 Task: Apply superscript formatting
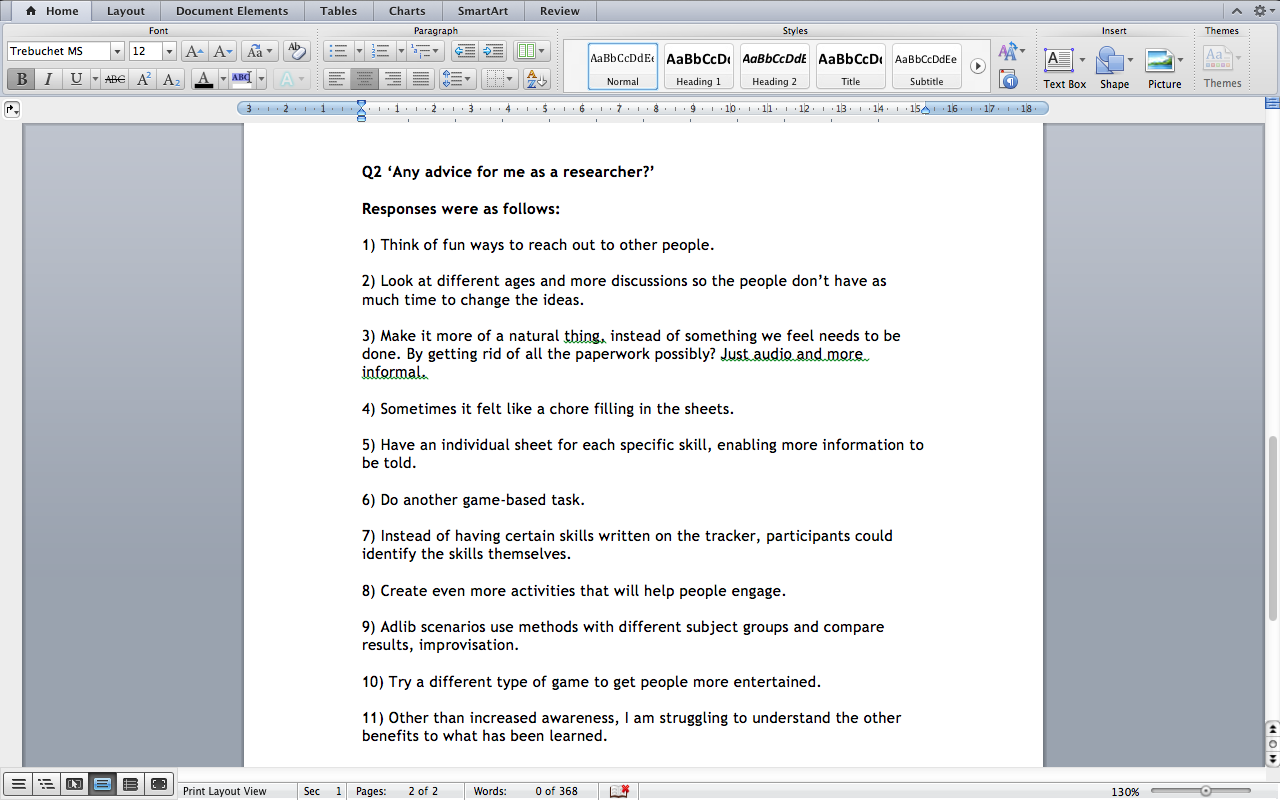144,79
